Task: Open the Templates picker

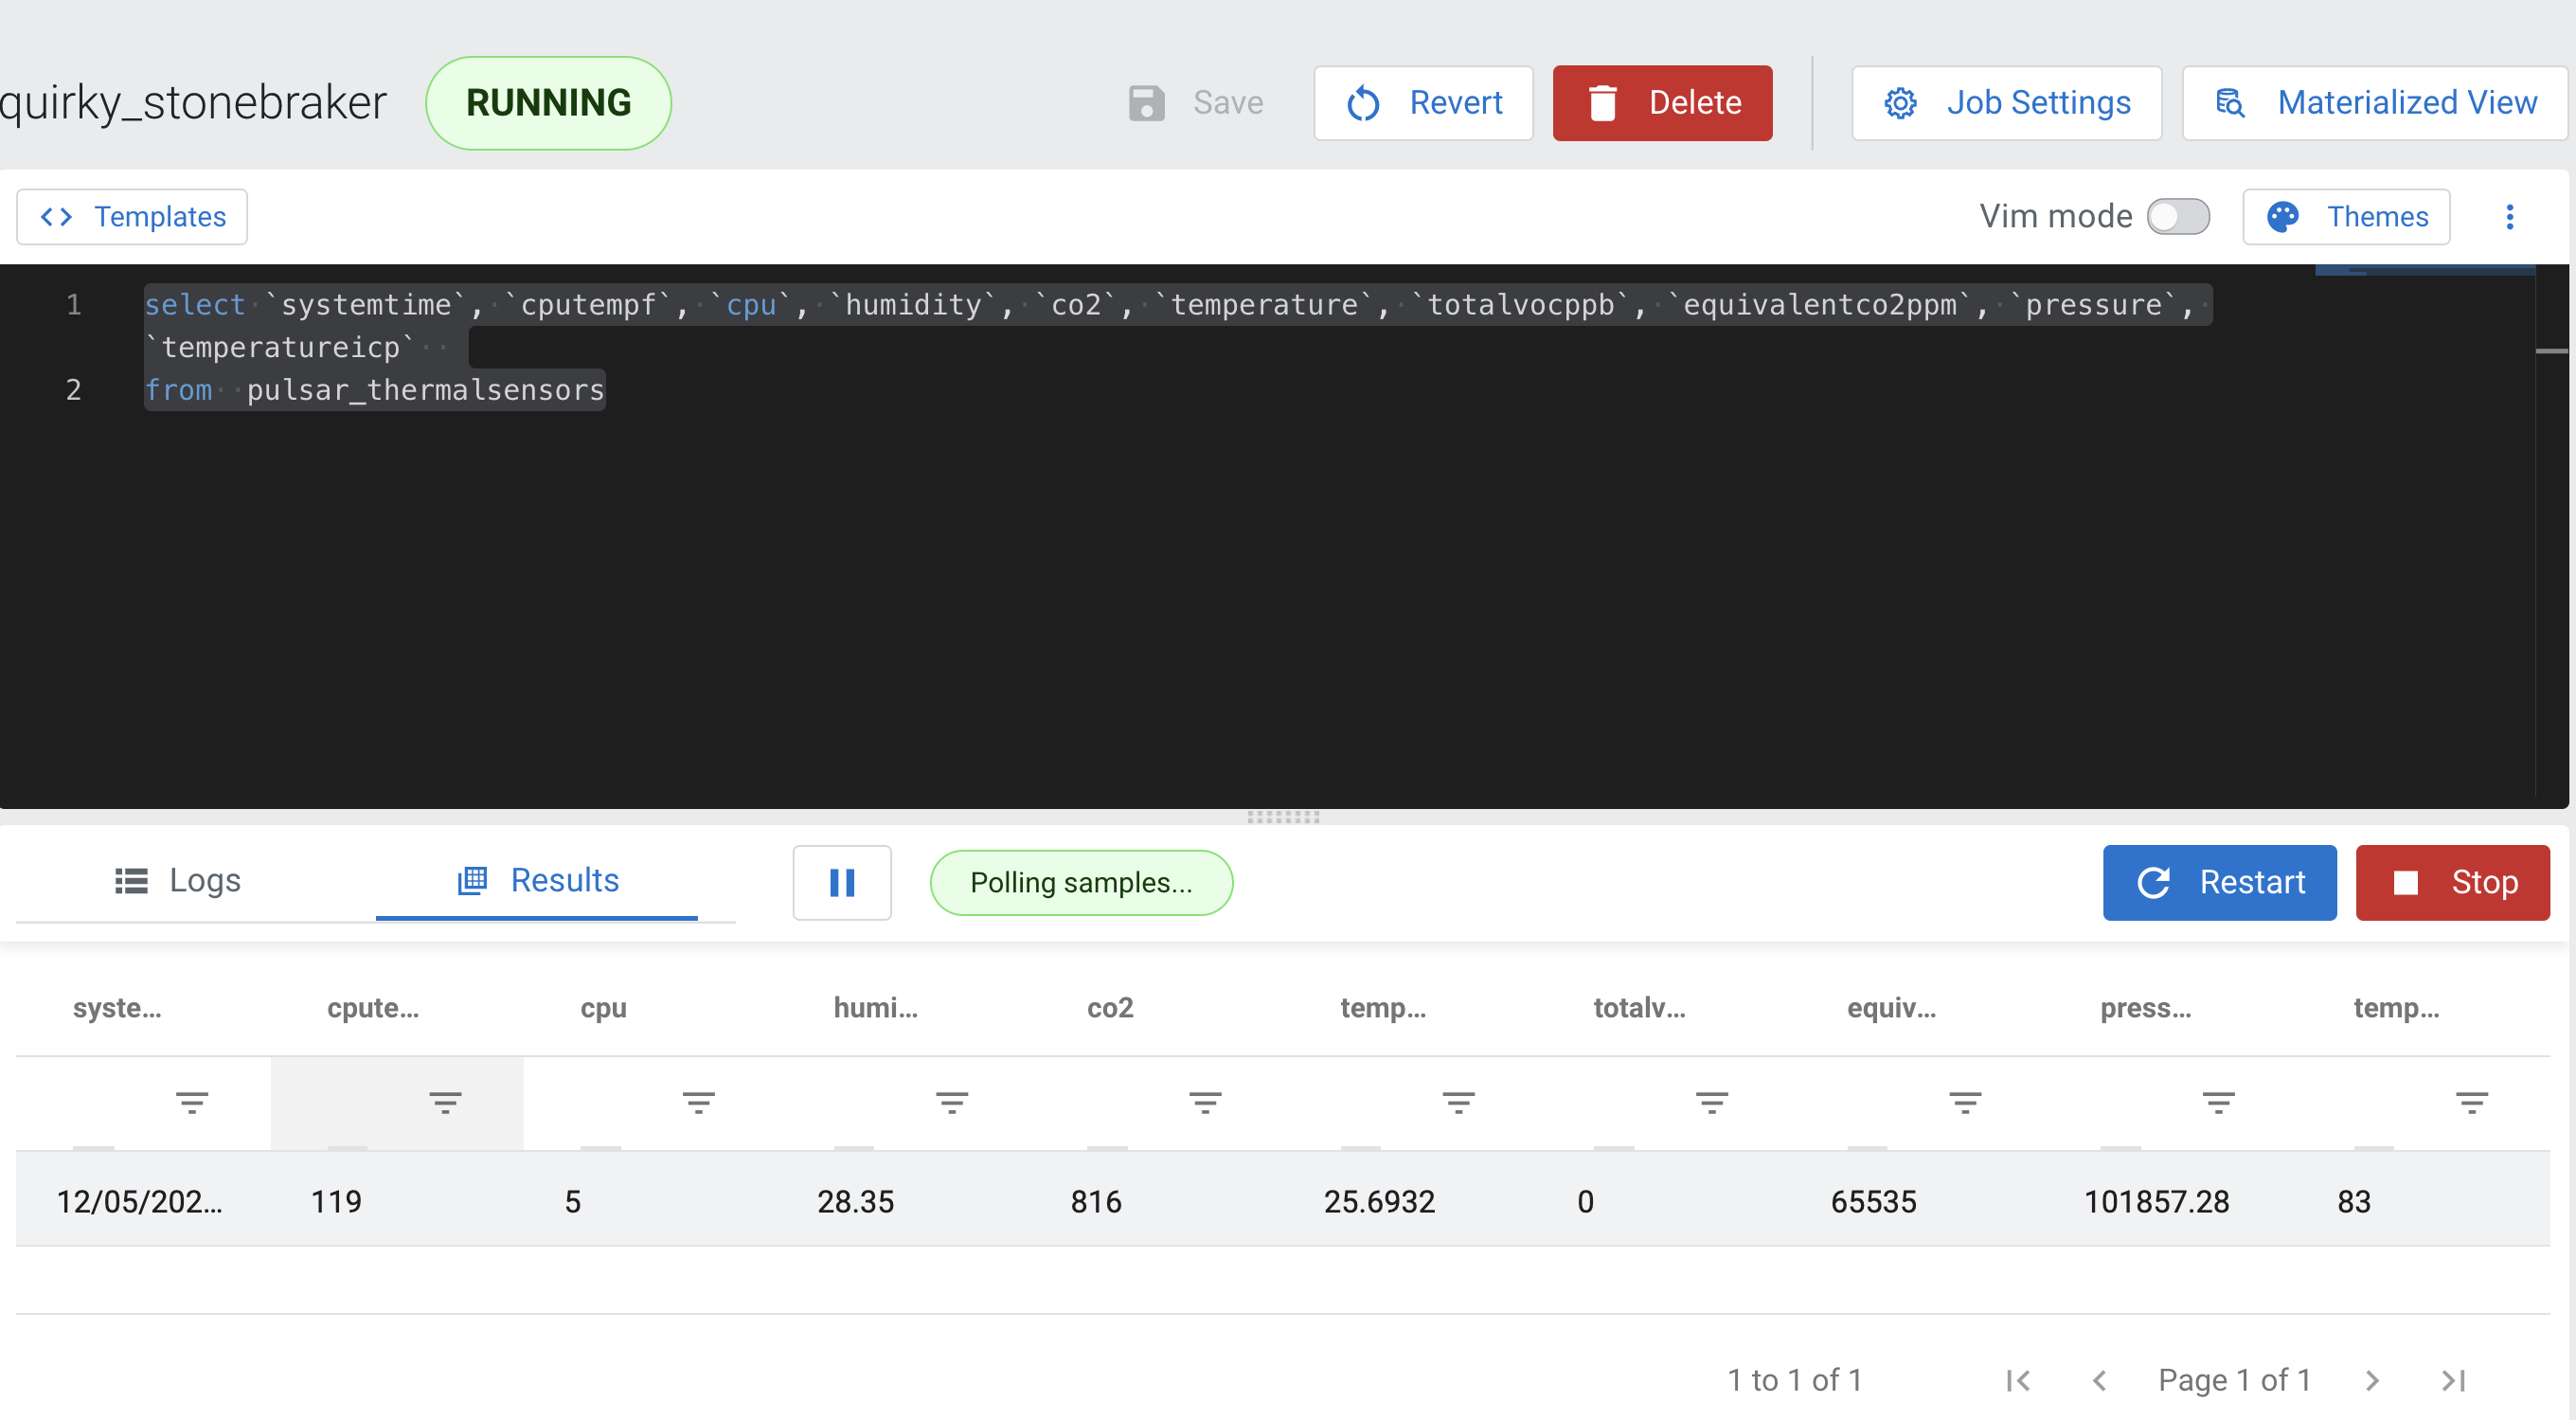Action: [x=131, y=216]
